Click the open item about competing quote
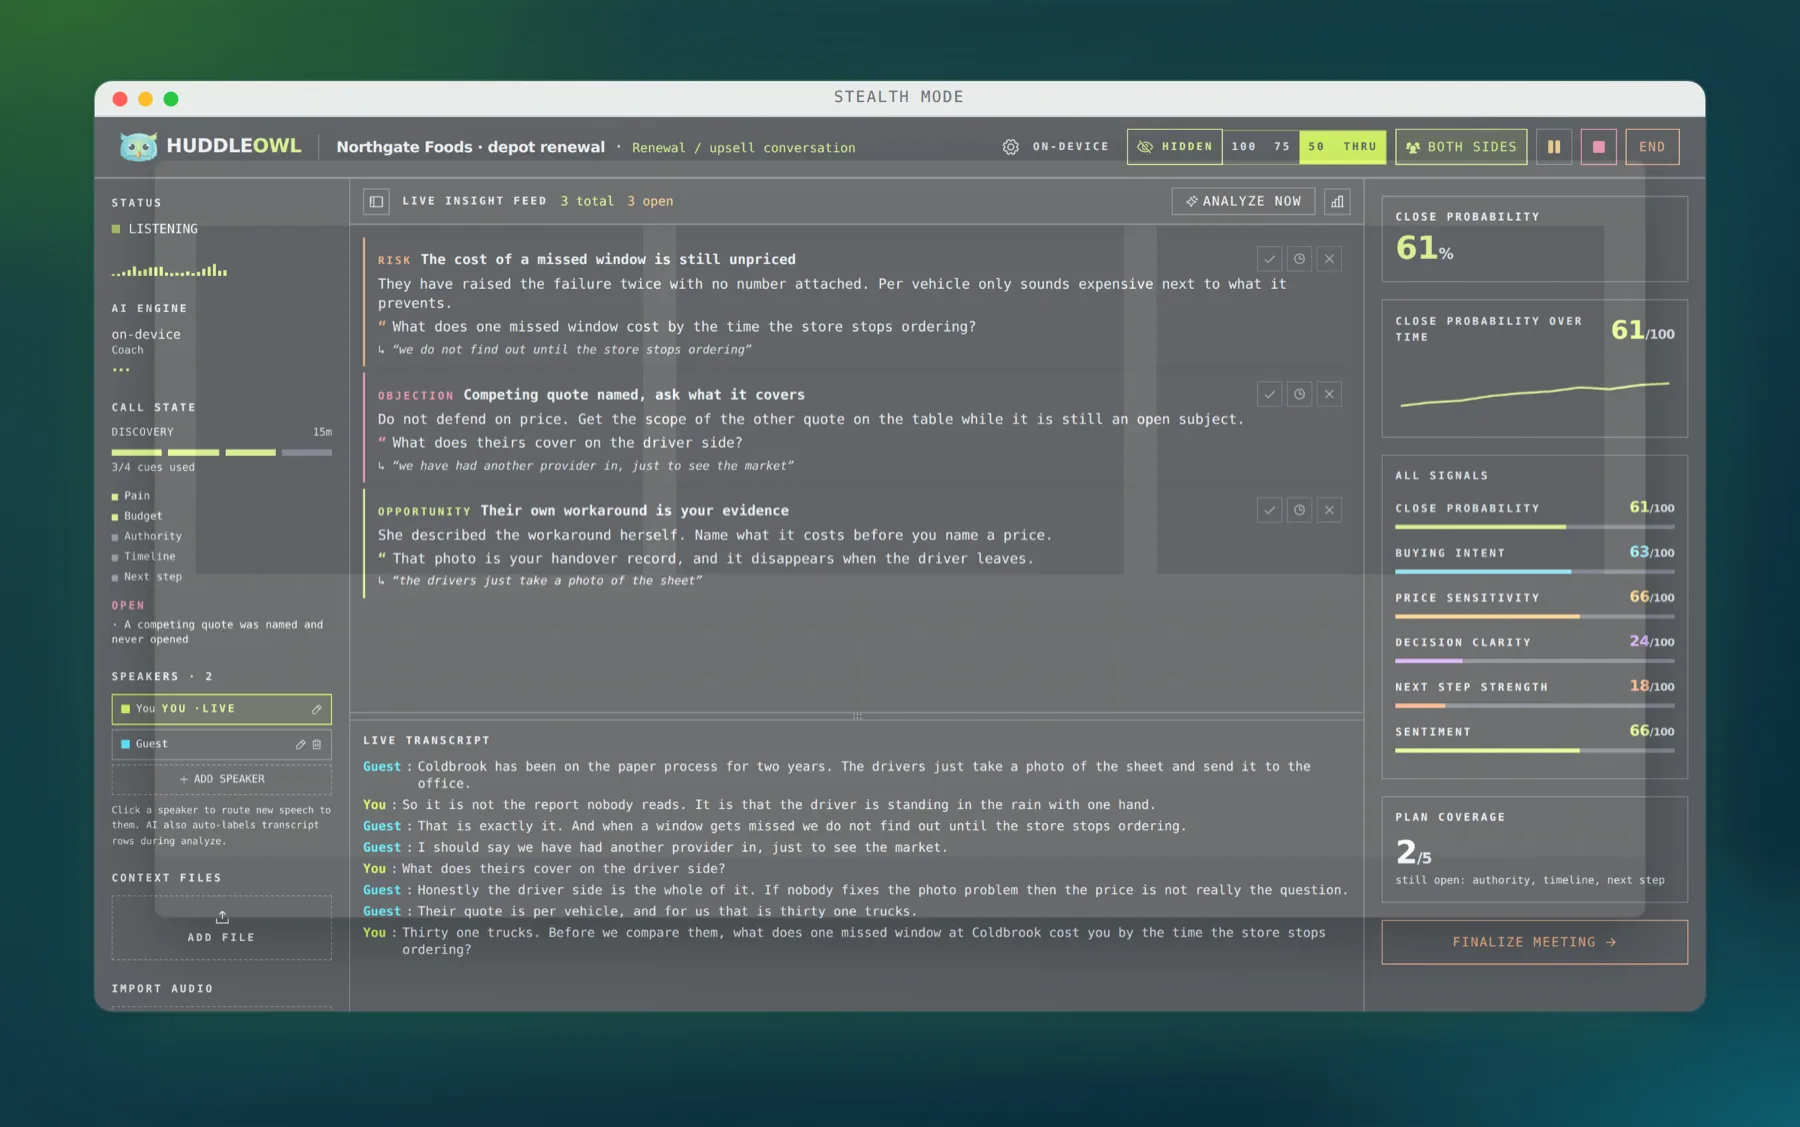 pos(218,632)
